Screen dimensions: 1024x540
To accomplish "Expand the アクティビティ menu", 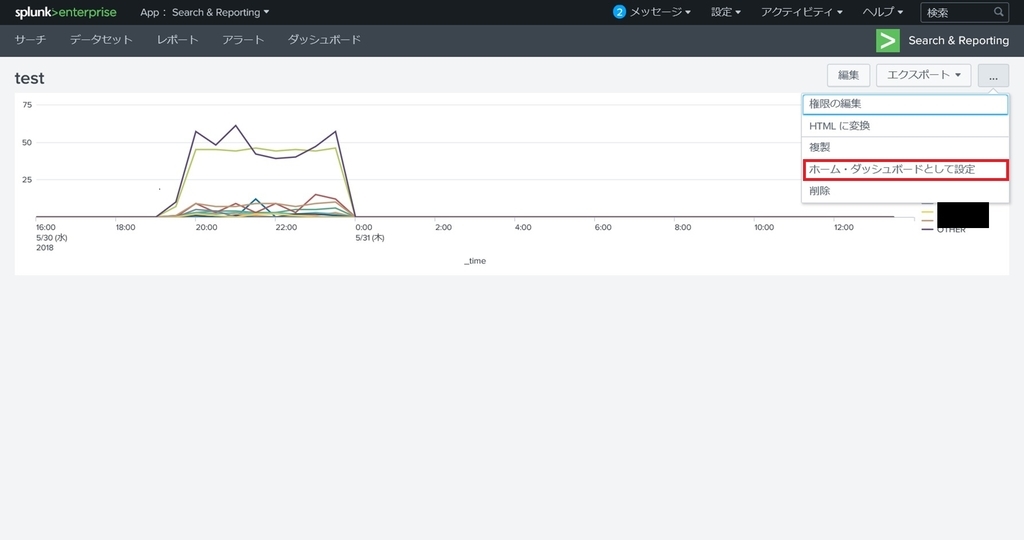I will [x=801, y=12].
